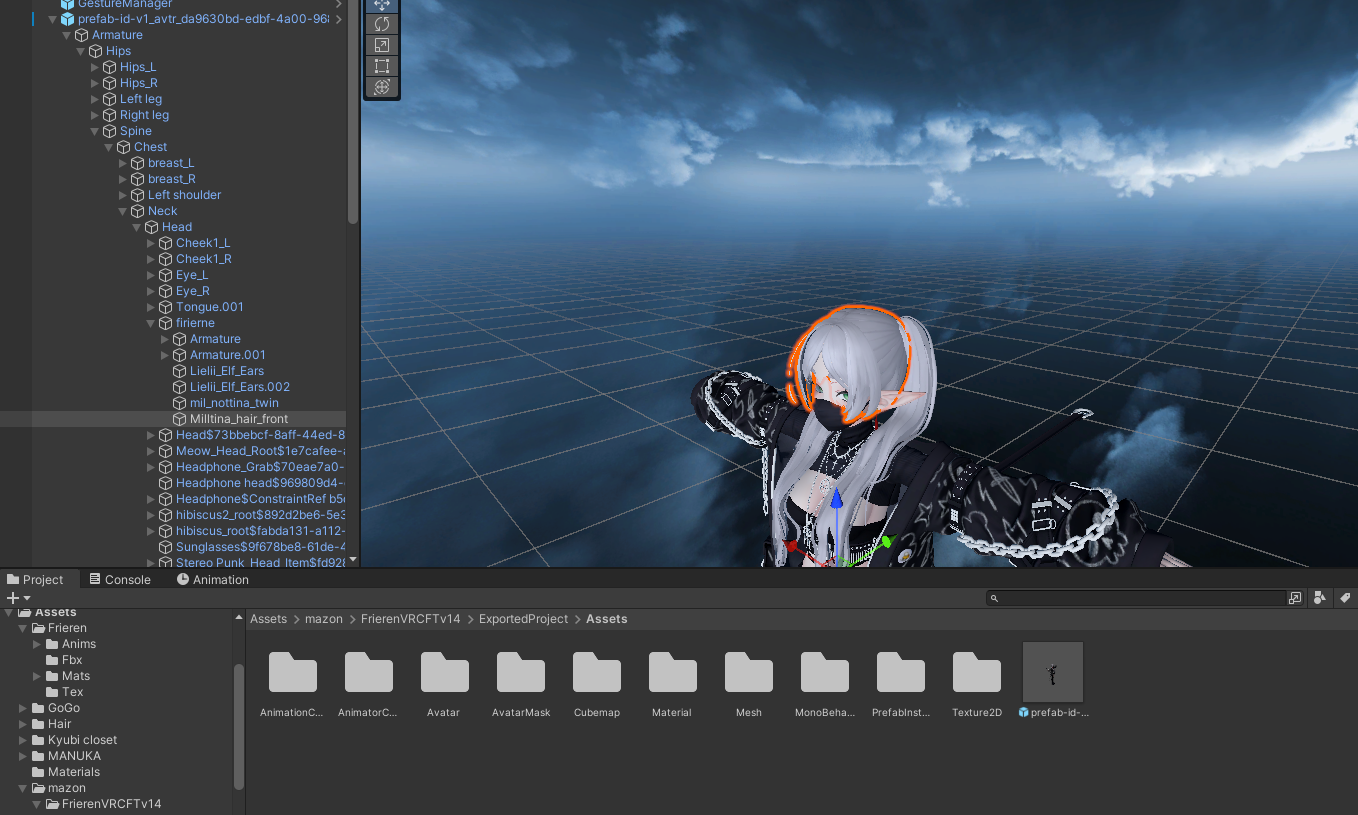Viewport: 1358px width, 815px height.
Task: Expand the Armature.001 node
Action: click(165, 355)
